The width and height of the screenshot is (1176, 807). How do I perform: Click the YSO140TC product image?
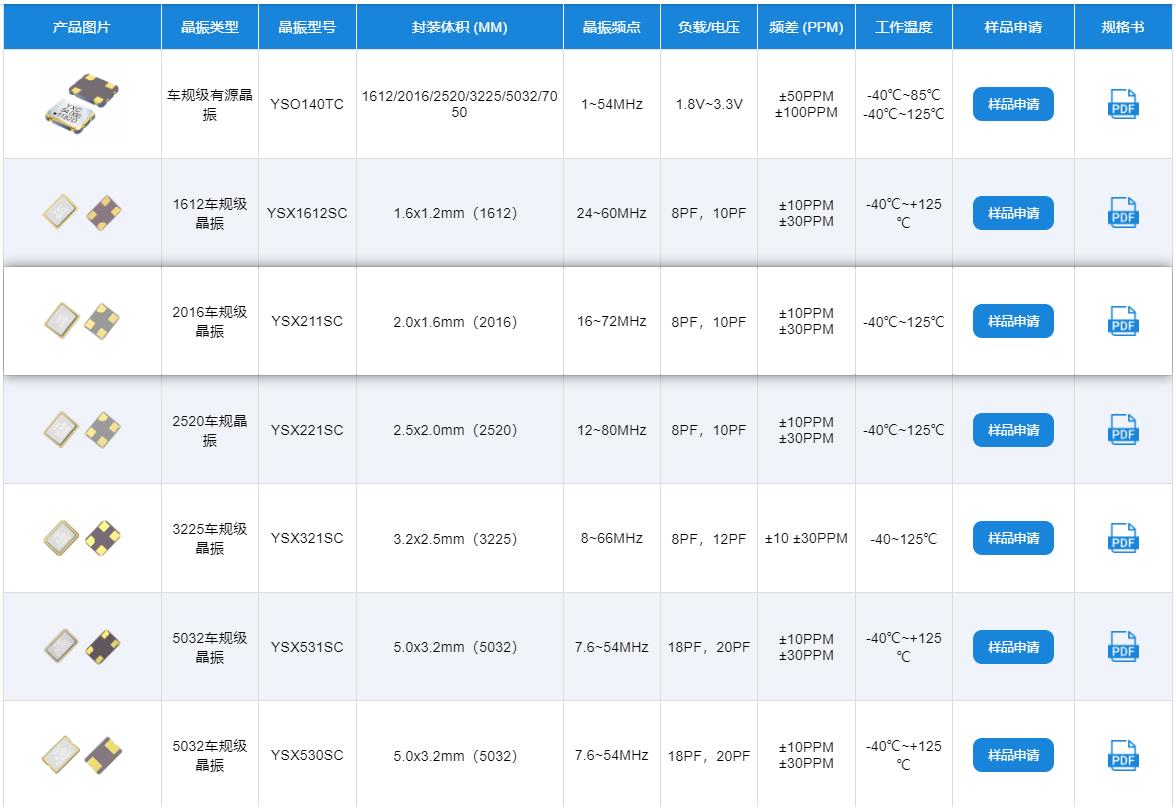[82, 104]
